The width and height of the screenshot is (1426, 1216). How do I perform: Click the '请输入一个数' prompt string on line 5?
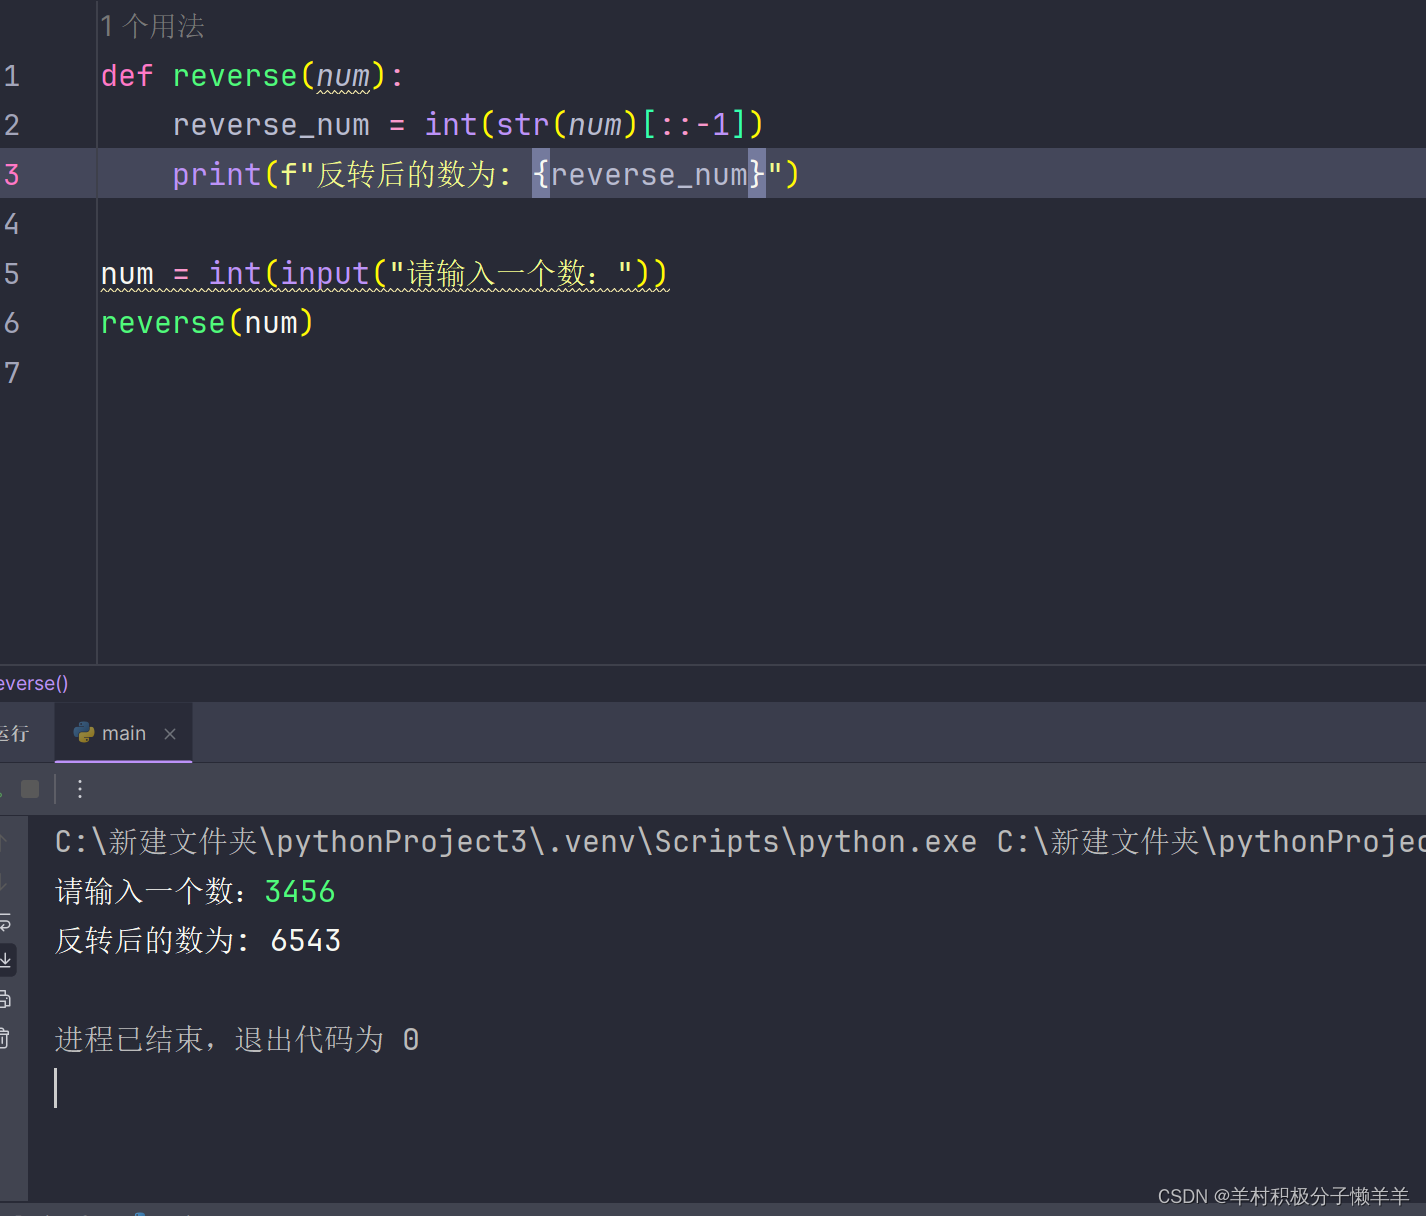pos(496,273)
